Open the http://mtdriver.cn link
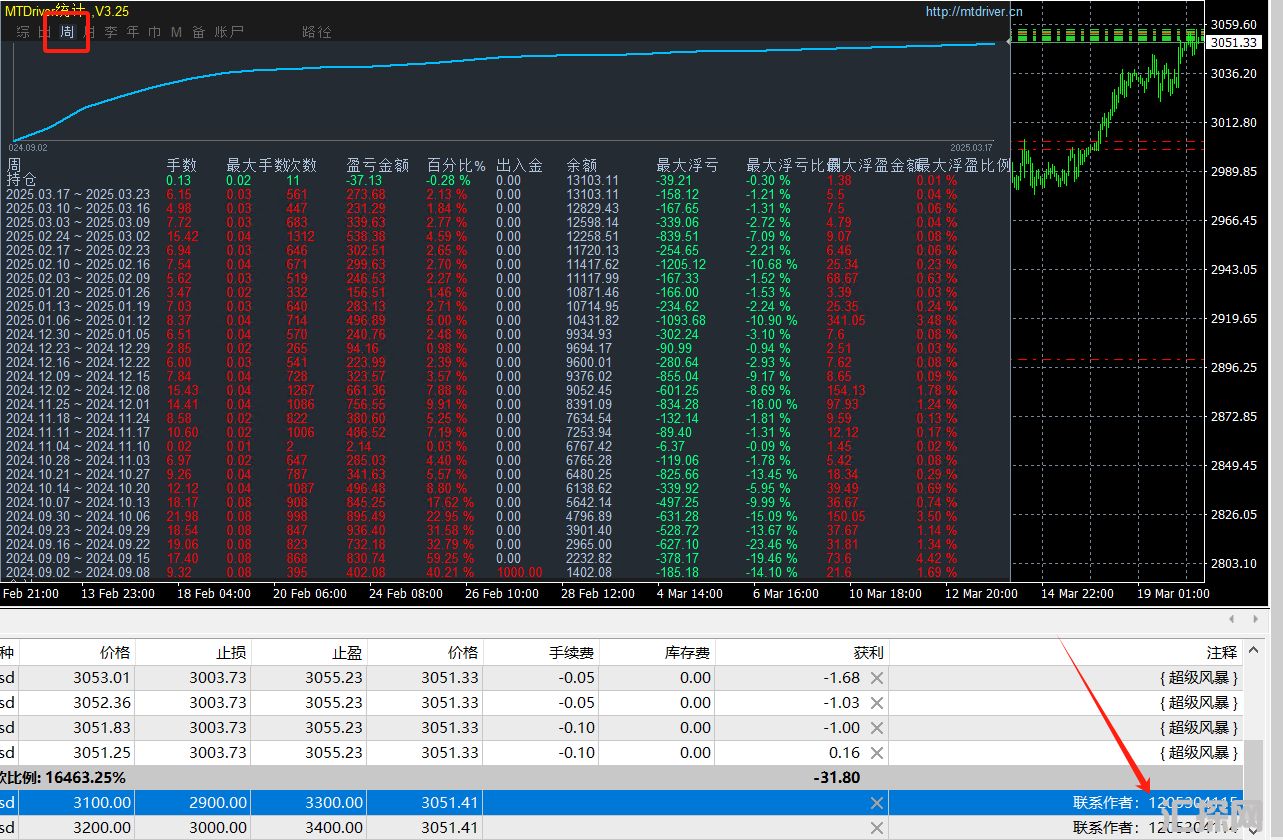Image resolution: width=1283 pixels, height=840 pixels. [x=974, y=12]
